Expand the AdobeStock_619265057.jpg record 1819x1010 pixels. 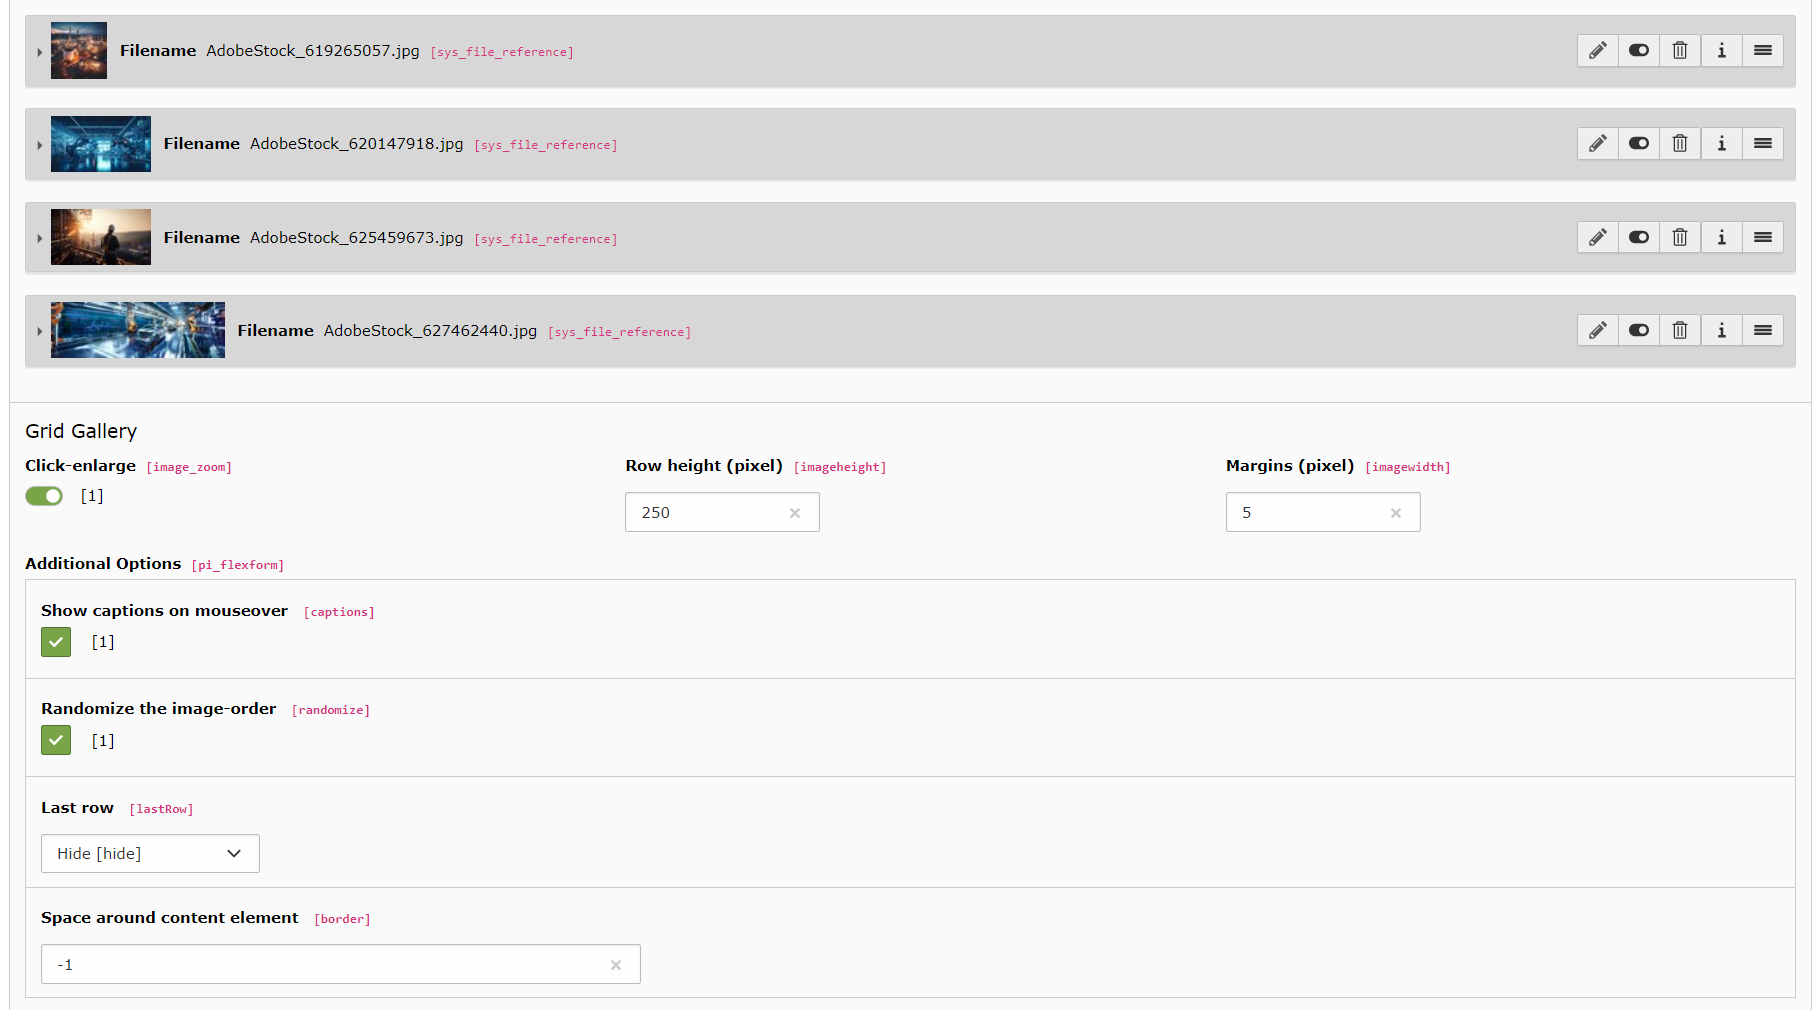coord(39,52)
